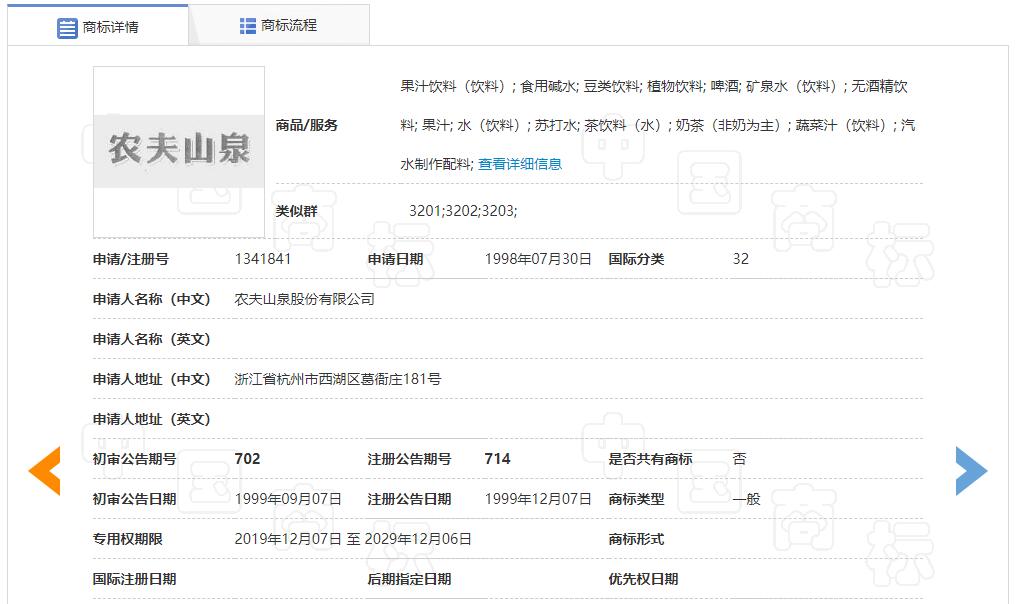1018x604 pixels.
Task: Click the 申请日期 field label
Action: tap(395, 259)
